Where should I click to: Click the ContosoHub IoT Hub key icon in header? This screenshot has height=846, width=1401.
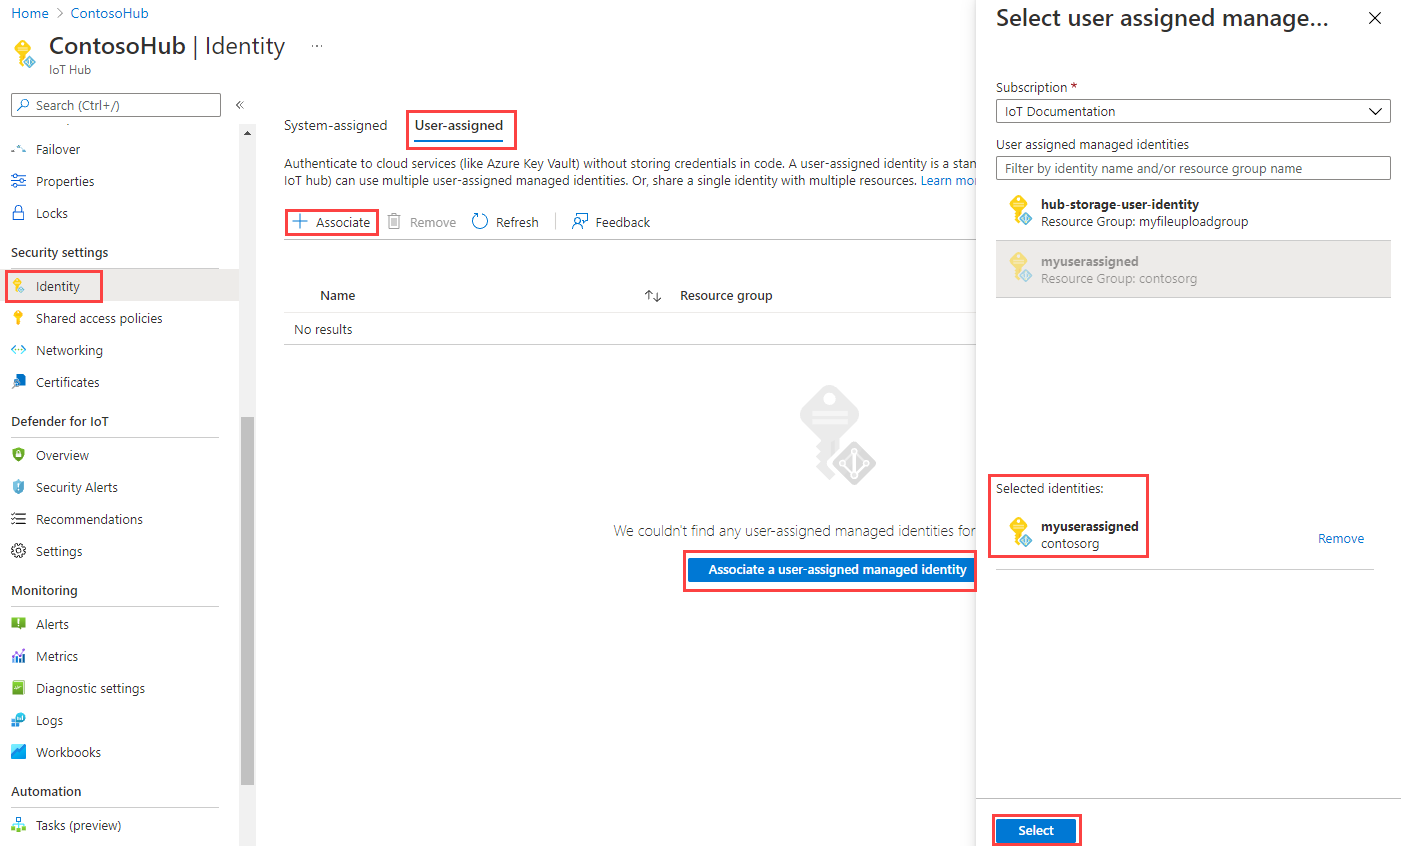(x=24, y=53)
